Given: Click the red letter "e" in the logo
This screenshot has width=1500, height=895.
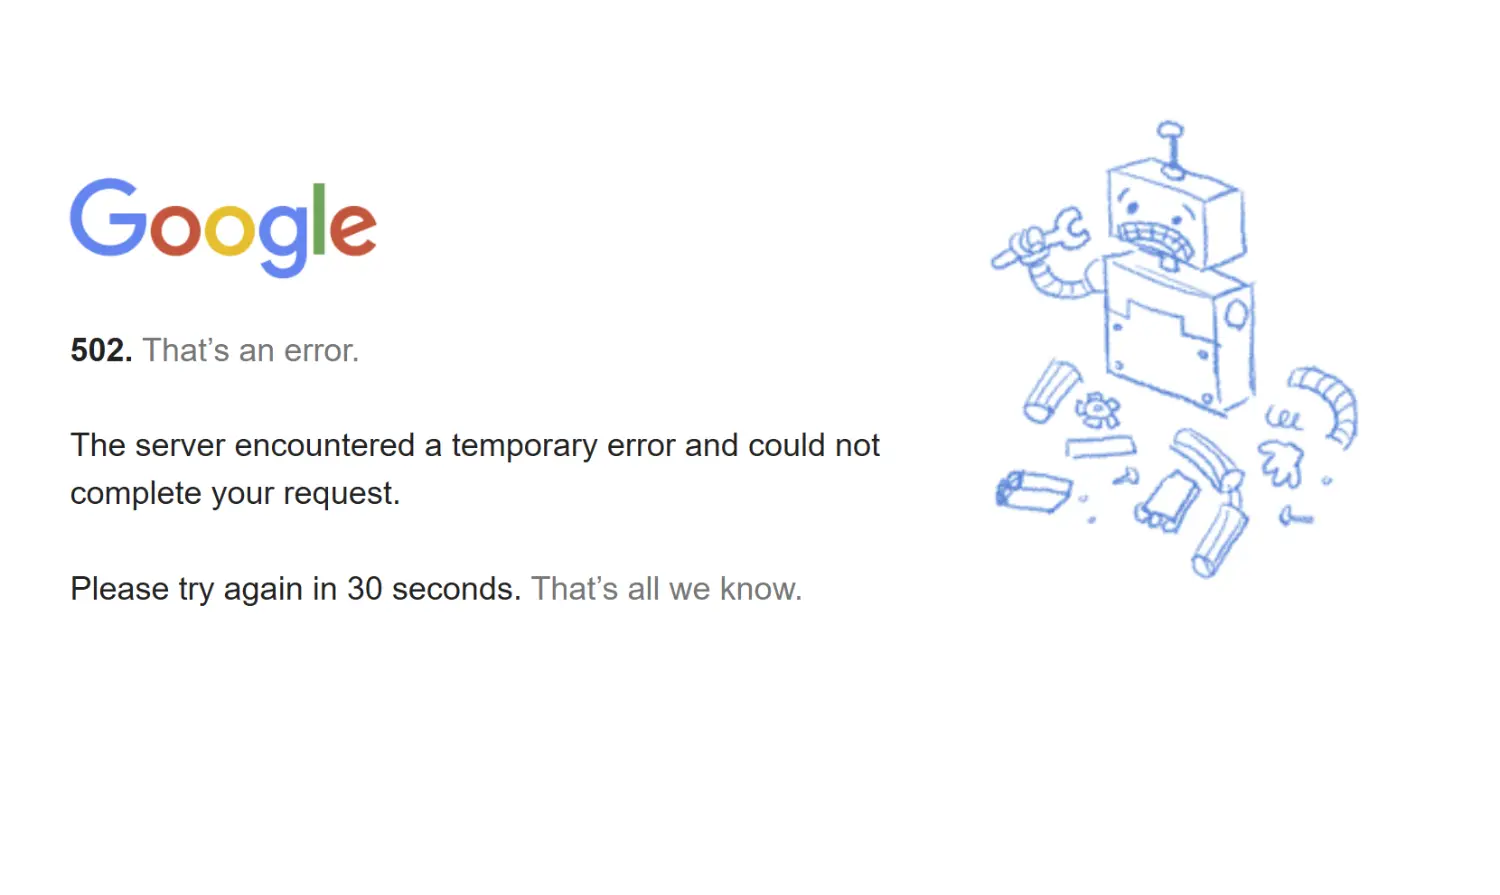Looking at the screenshot, I should click(352, 228).
